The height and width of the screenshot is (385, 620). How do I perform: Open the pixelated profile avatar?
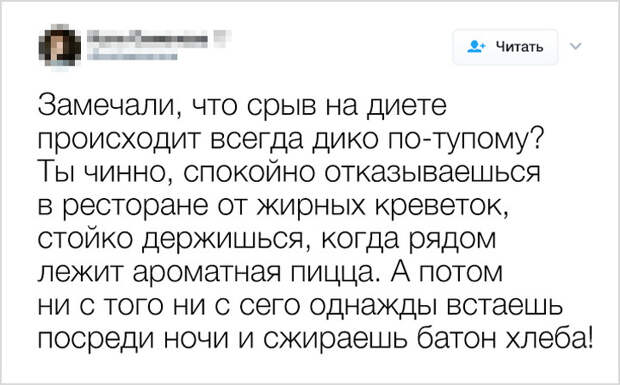pyautogui.click(x=60, y=48)
